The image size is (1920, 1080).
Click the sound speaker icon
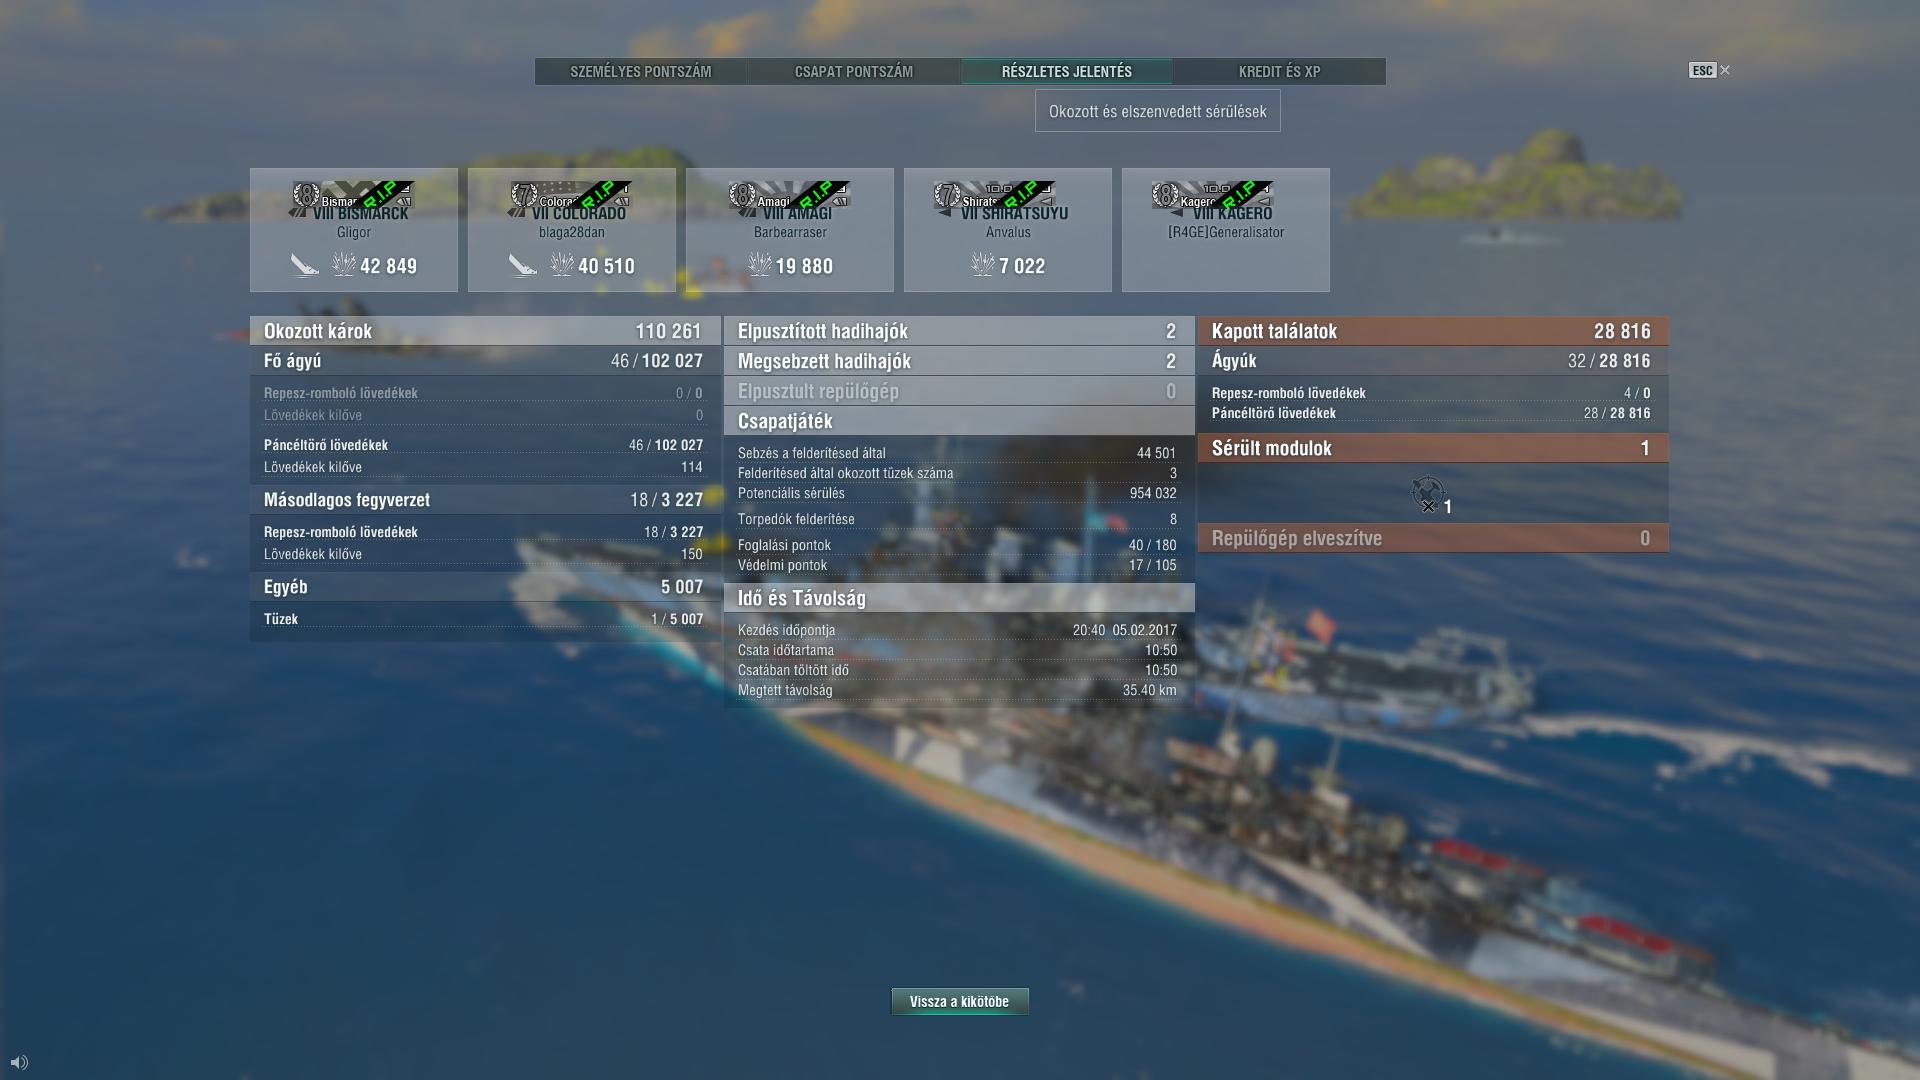tap(19, 1062)
